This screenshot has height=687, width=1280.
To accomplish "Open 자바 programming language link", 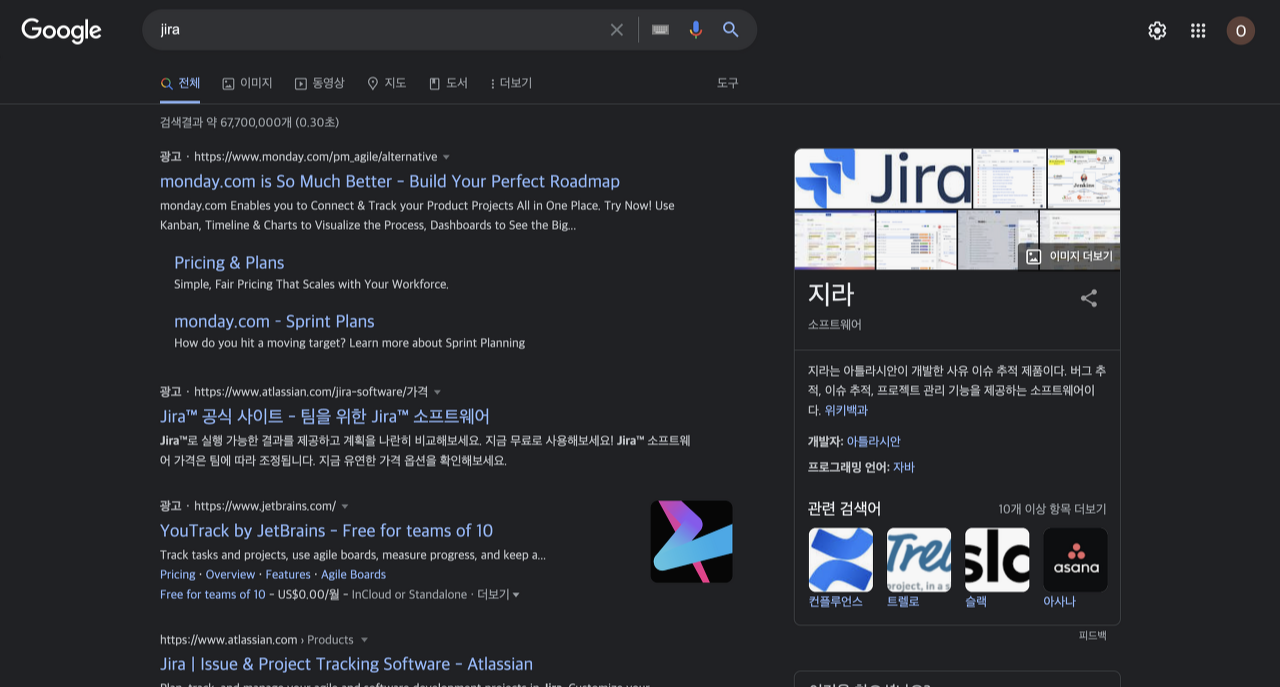I will click(903, 467).
